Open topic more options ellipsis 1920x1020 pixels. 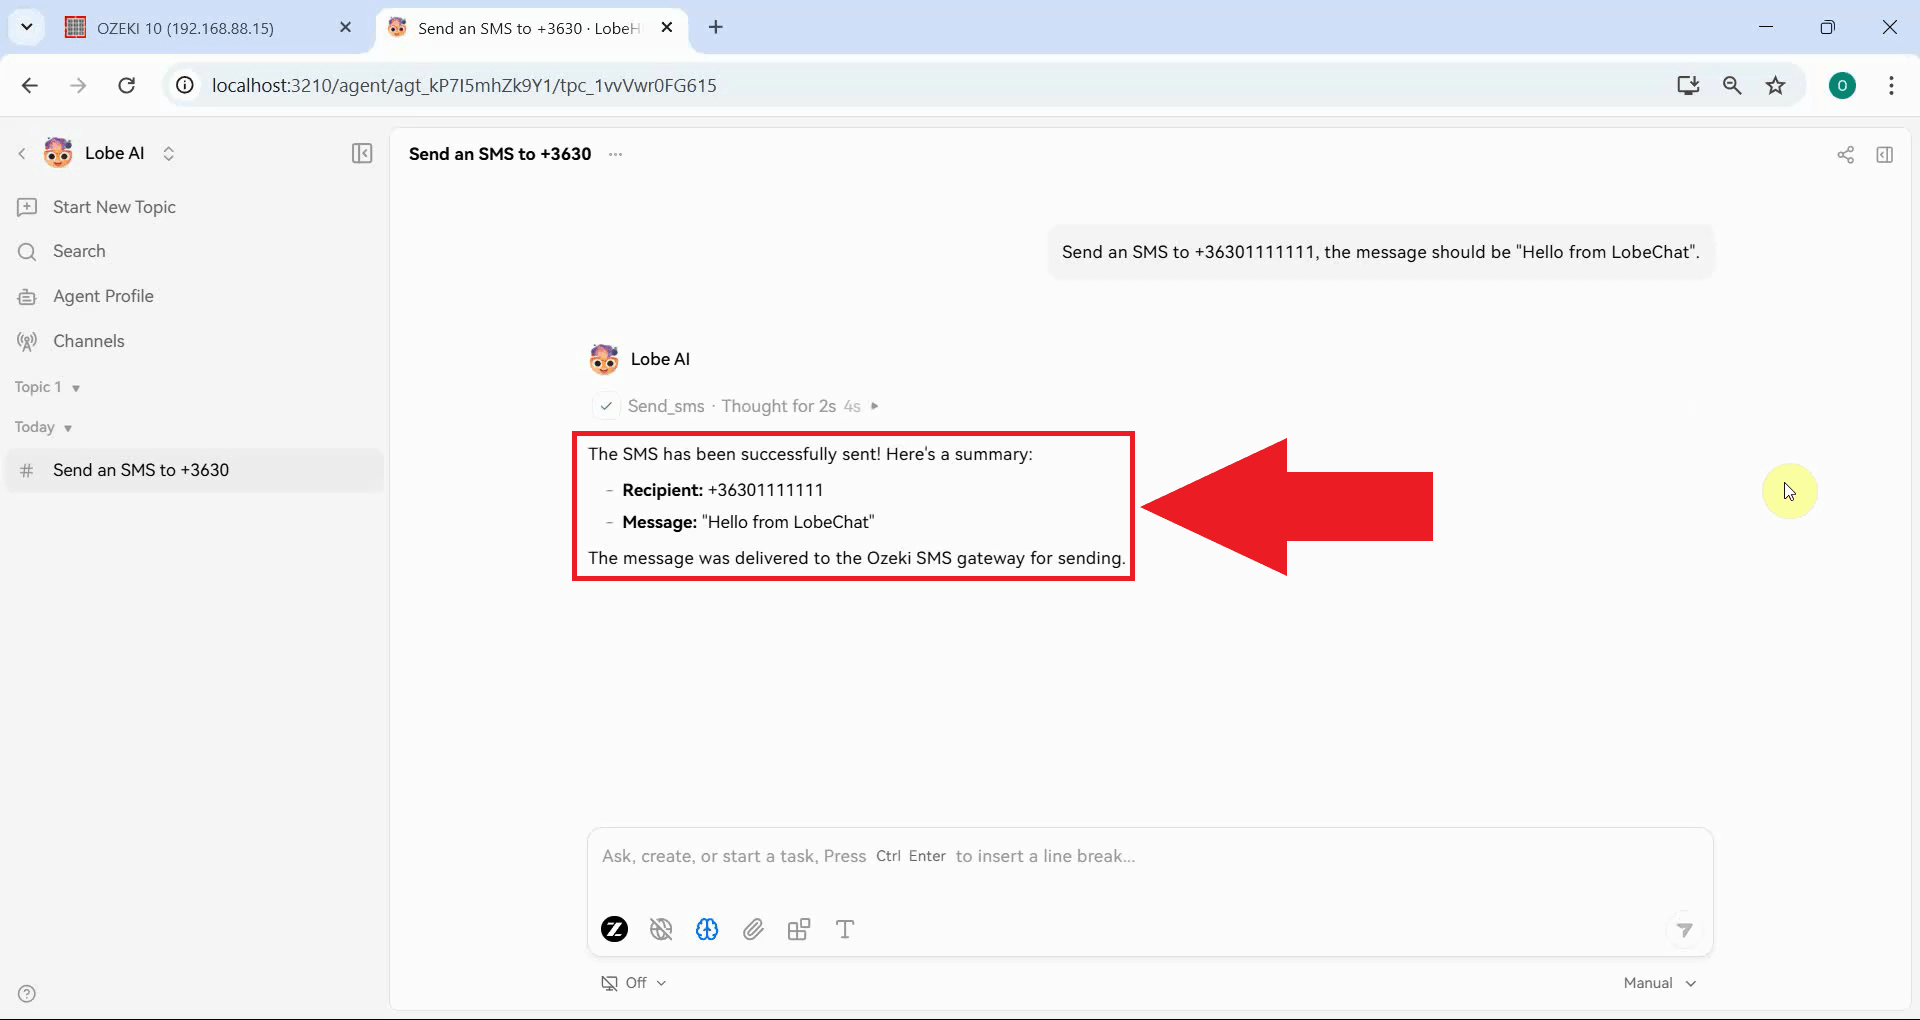(616, 154)
